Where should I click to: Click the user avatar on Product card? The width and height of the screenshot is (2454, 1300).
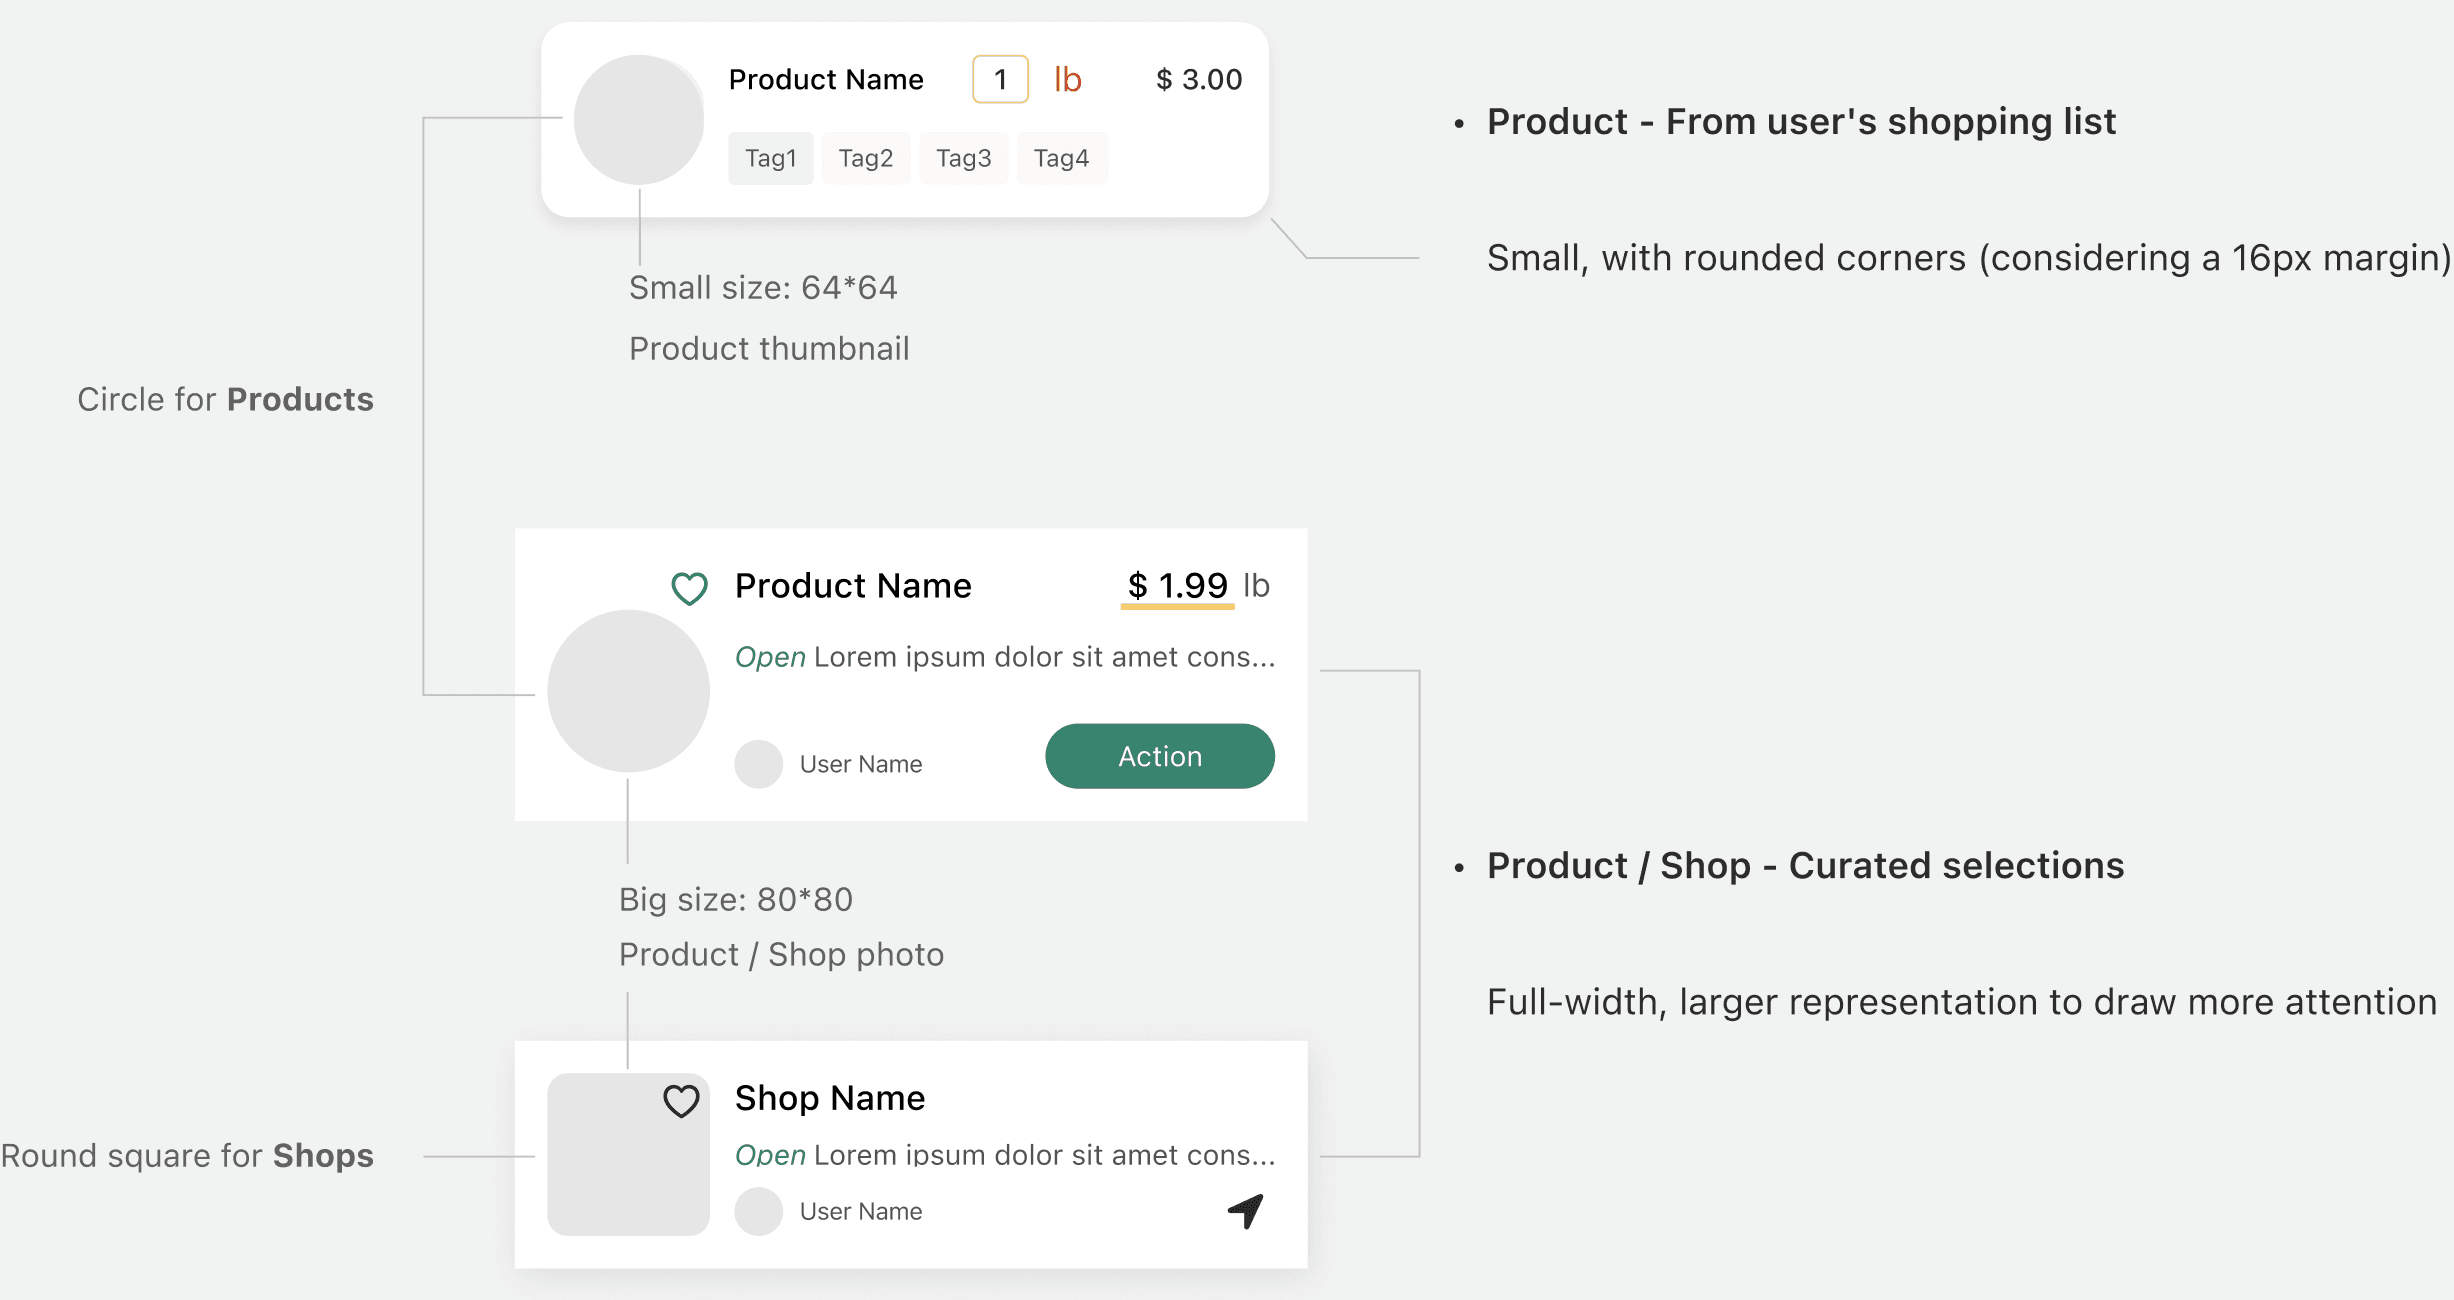click(x=758, y=764)
